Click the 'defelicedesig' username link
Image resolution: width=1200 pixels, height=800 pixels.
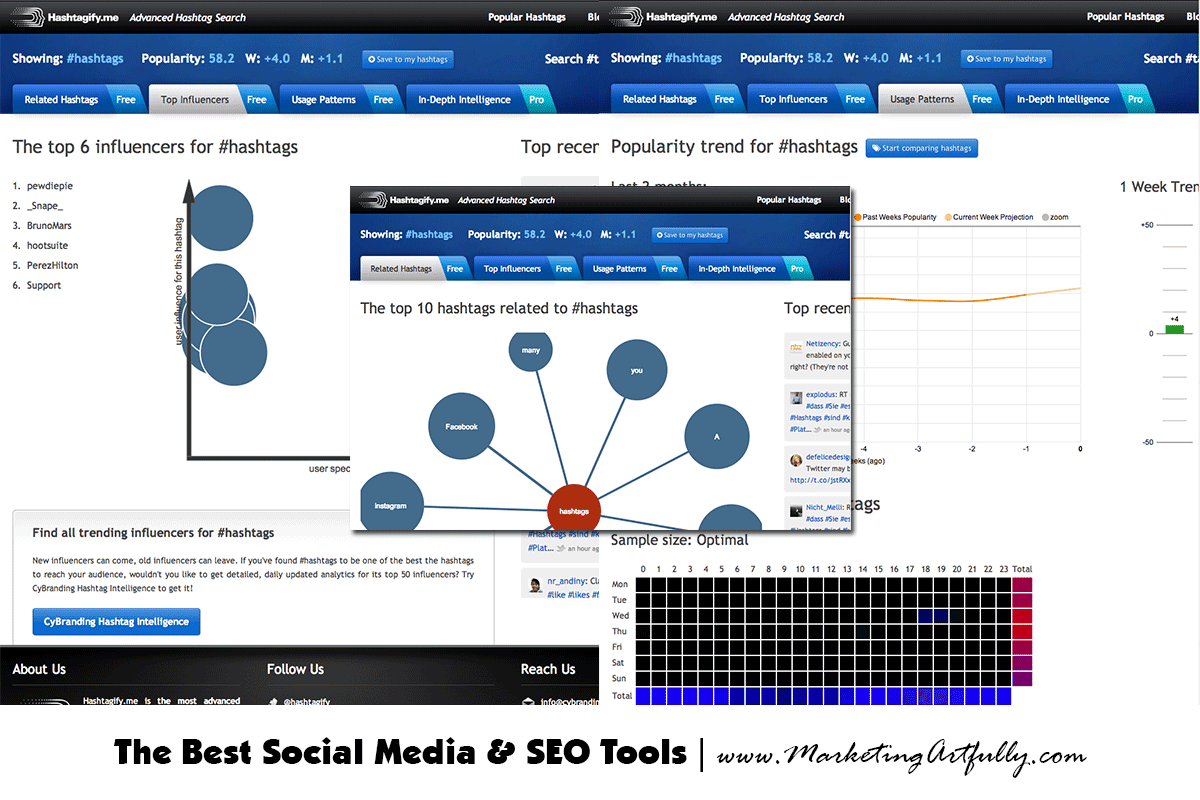[x=828, y=456]
